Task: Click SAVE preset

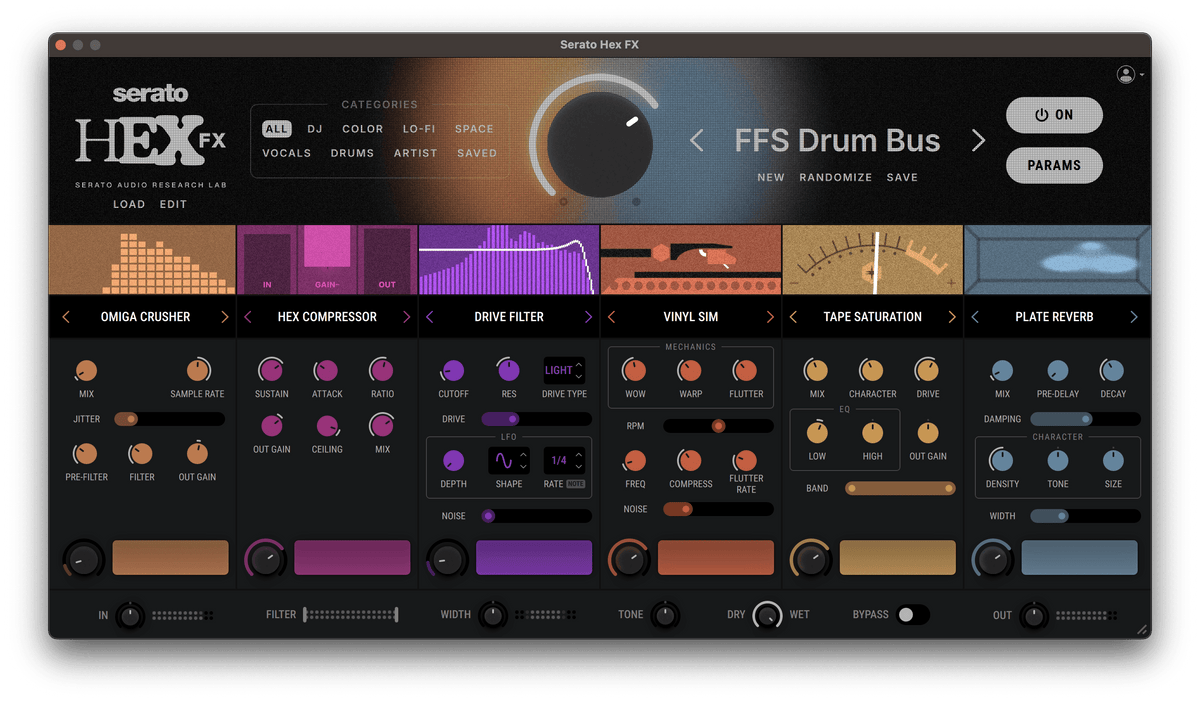Action: click(902, 177)
